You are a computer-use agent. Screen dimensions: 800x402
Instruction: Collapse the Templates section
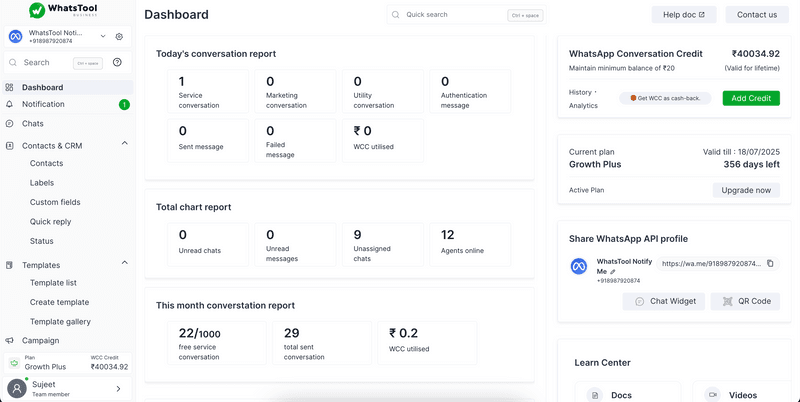tap(124, 264)
